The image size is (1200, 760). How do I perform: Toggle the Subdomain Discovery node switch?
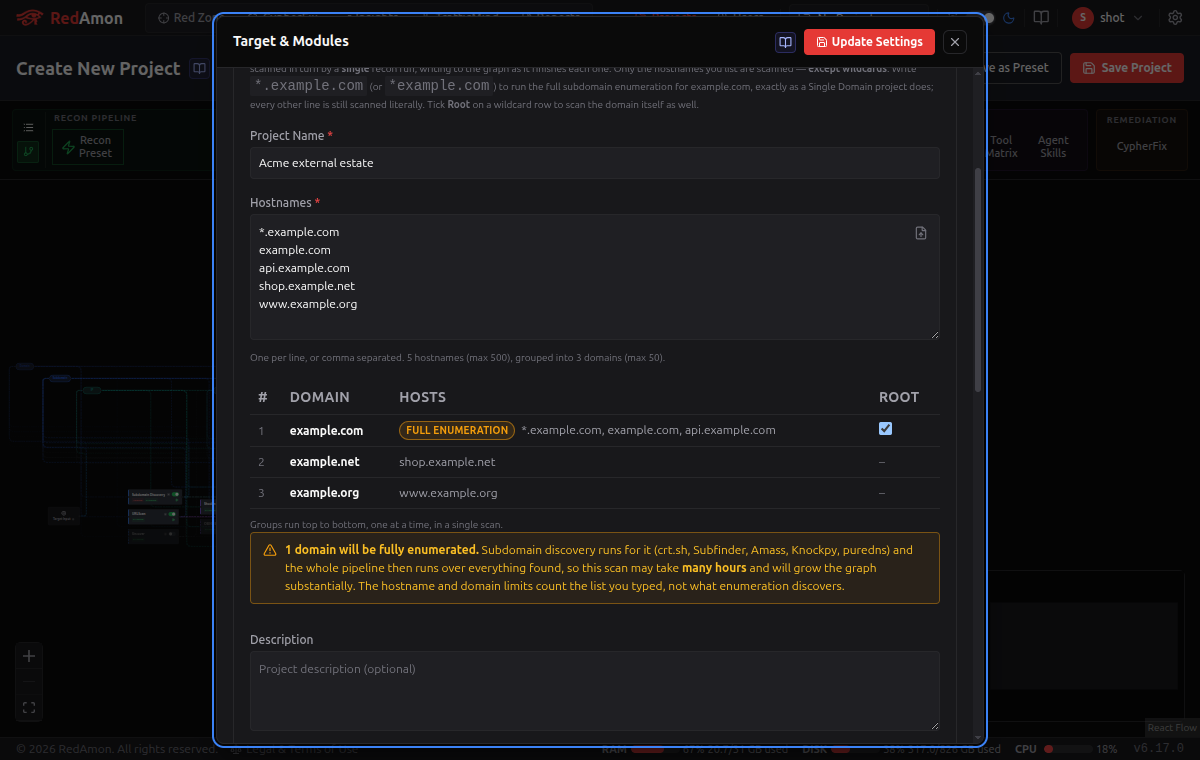click(x=174, y=494)
